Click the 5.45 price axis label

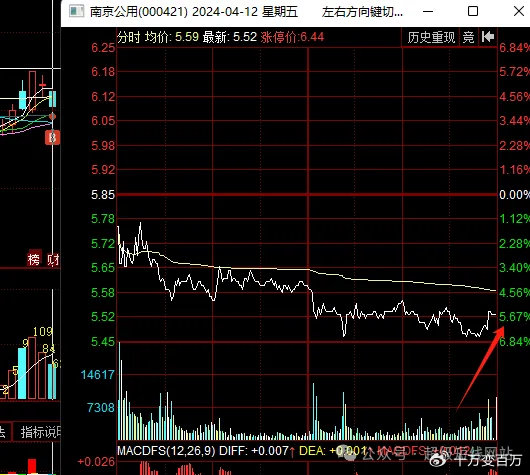[x=103, y=341]
